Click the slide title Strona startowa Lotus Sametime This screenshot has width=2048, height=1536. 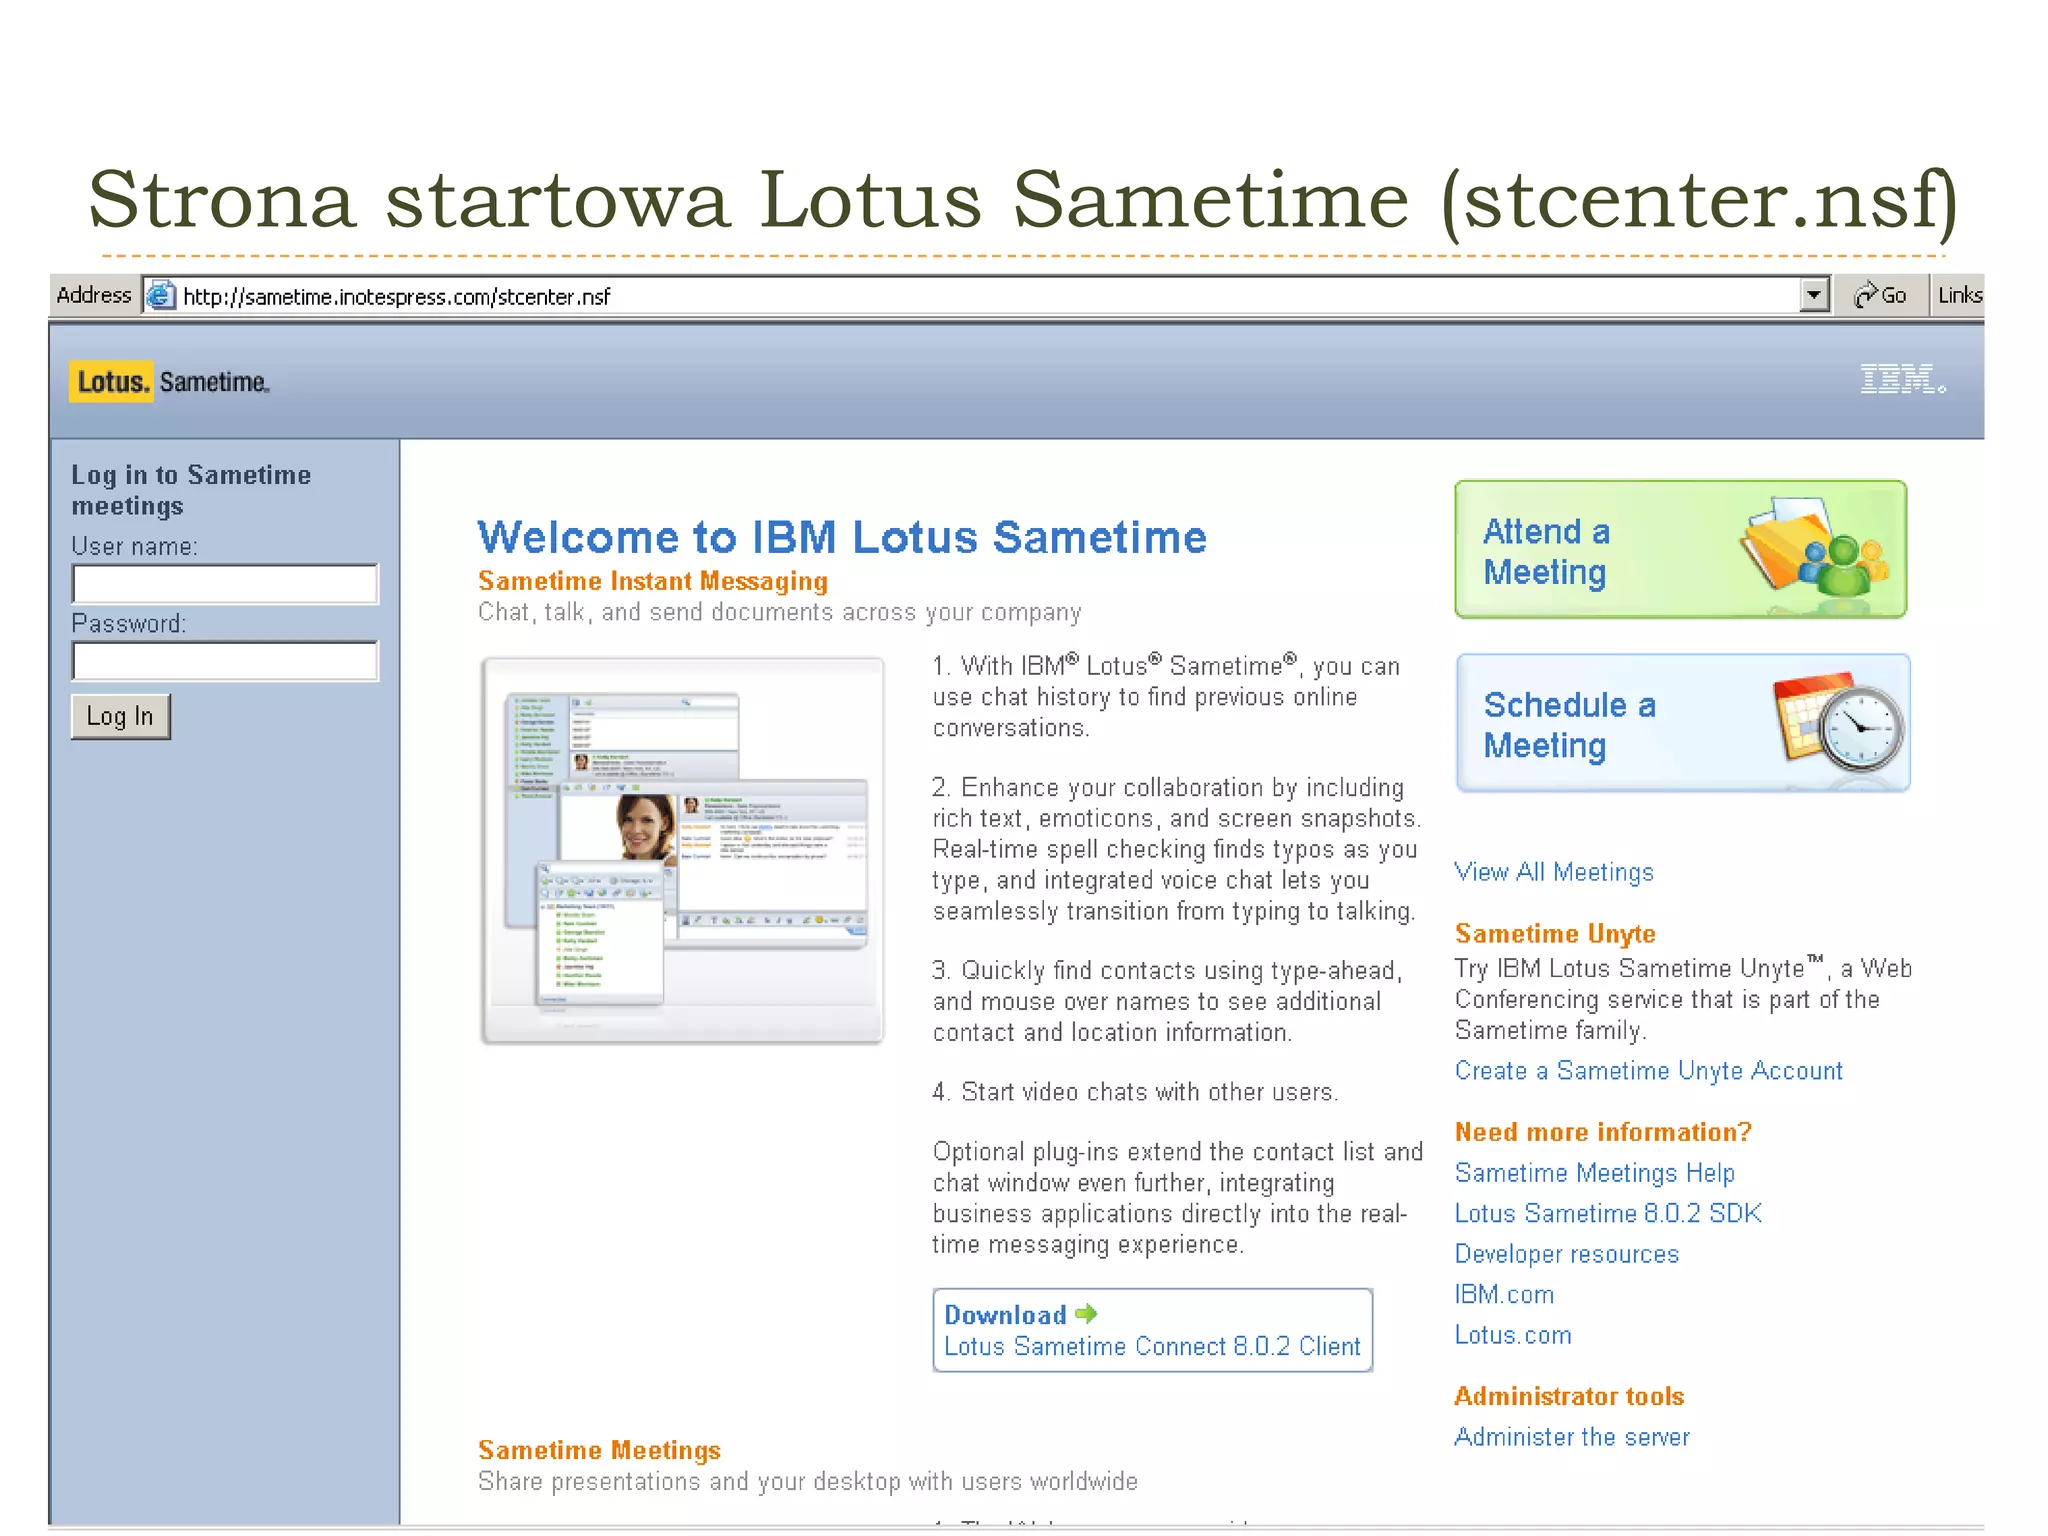(1022, 200)
